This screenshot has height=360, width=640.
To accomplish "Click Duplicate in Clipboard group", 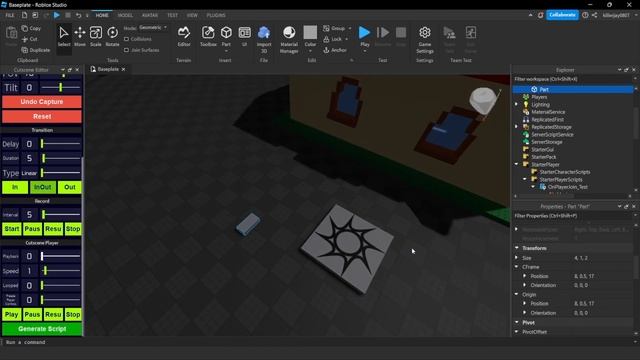I will (x=36, y=50).
